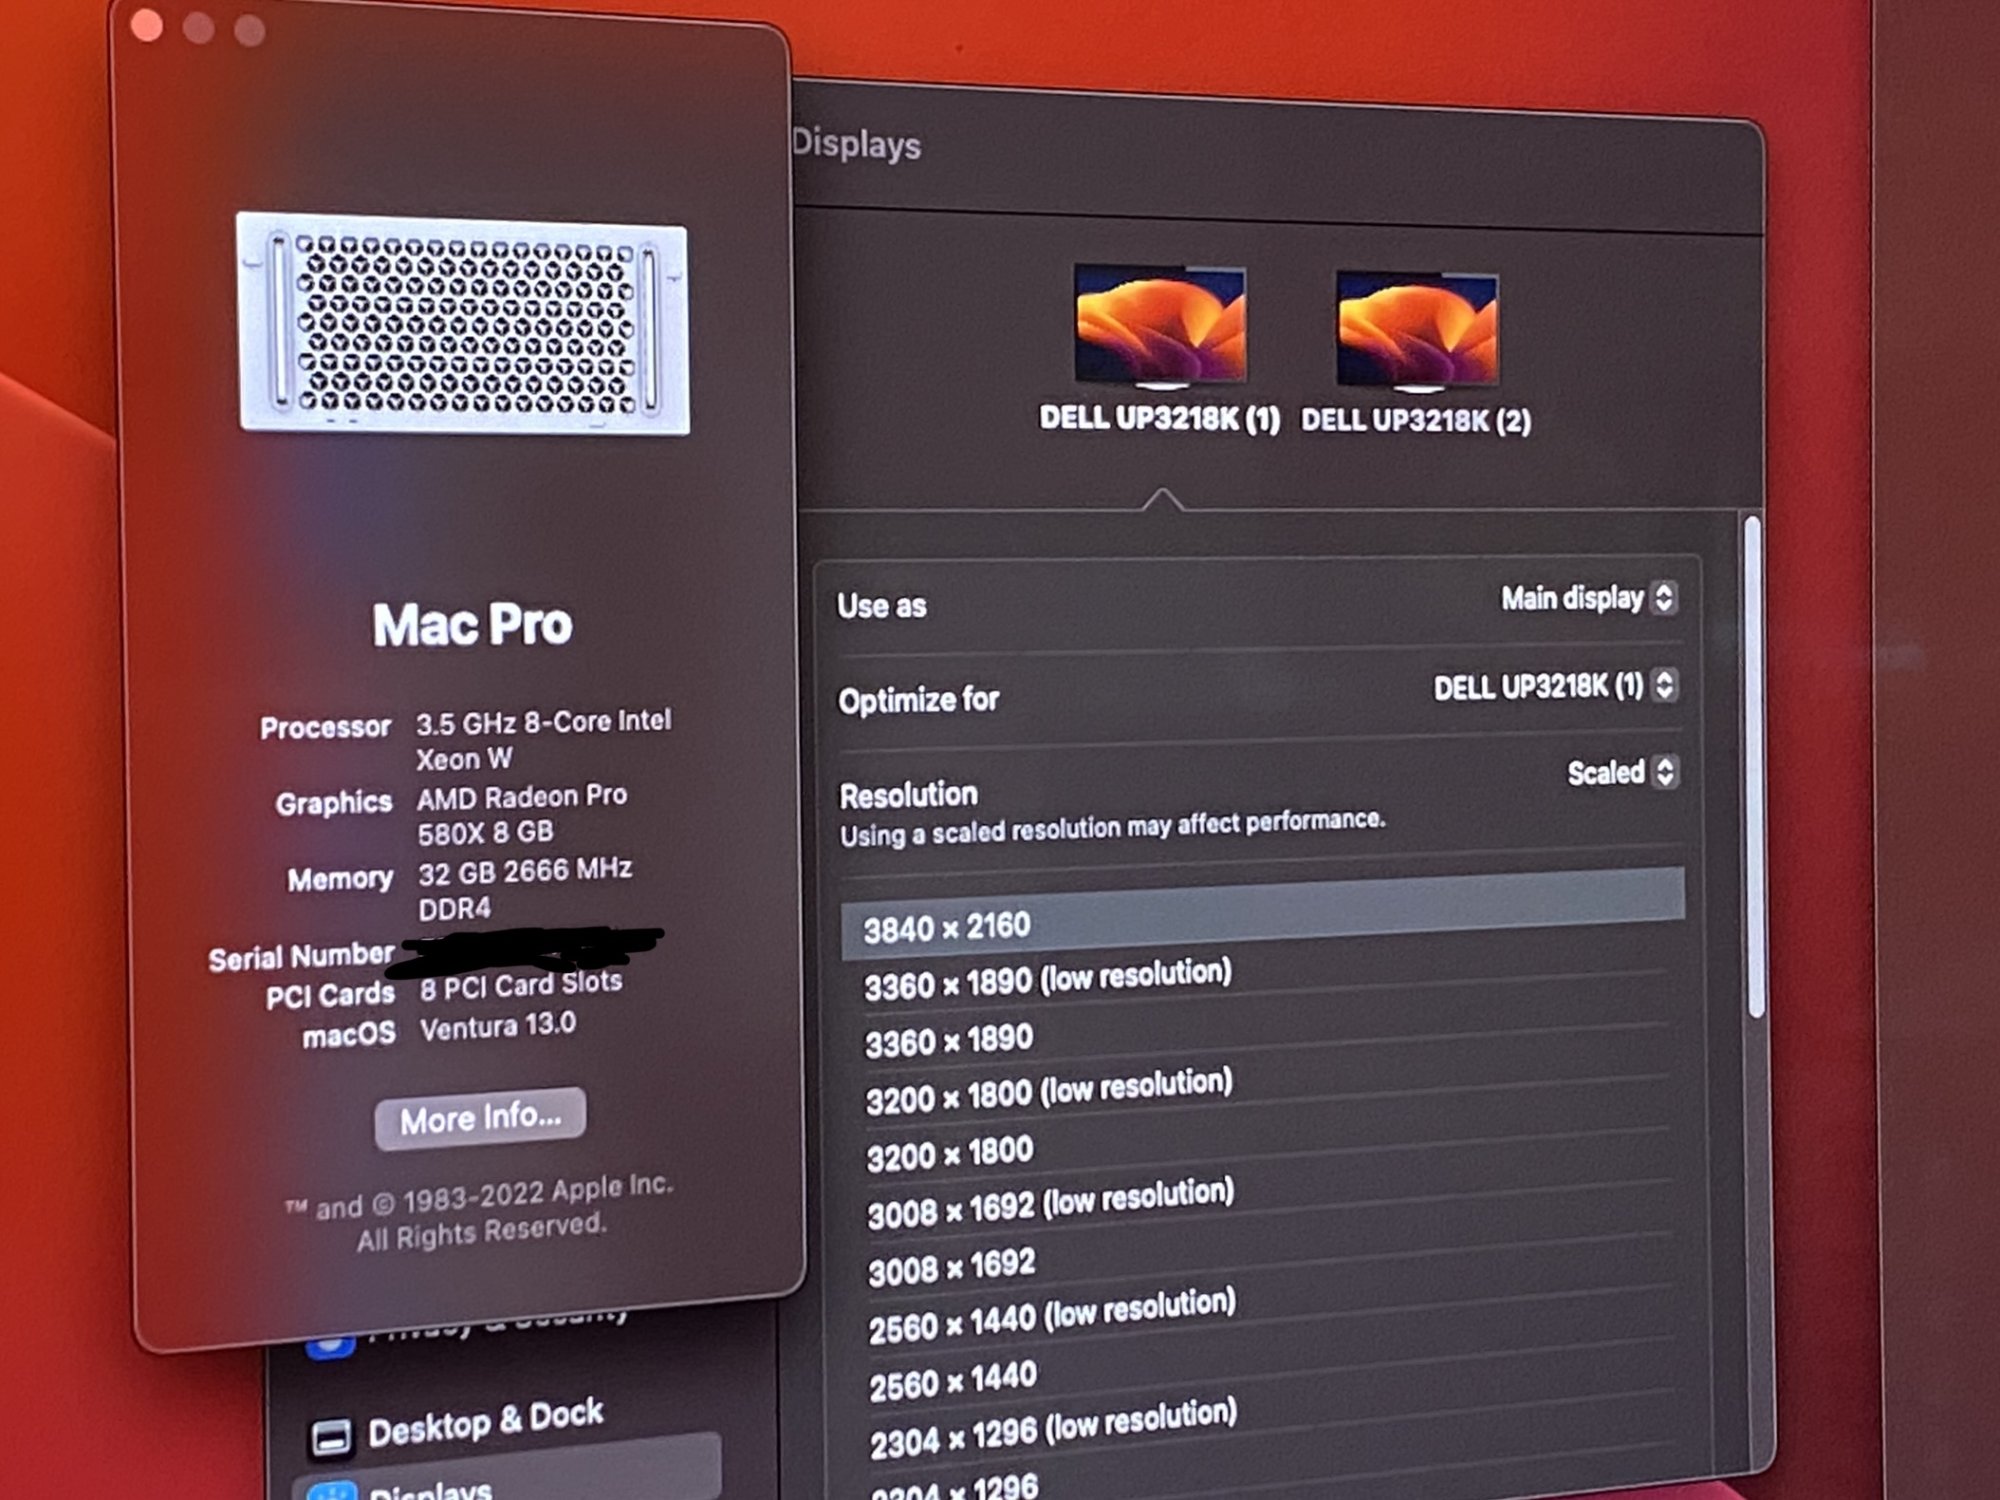This screenshot has width=2000, height=1500.
Task: Open Desktop & Dock settings item
Action: 485,1422
